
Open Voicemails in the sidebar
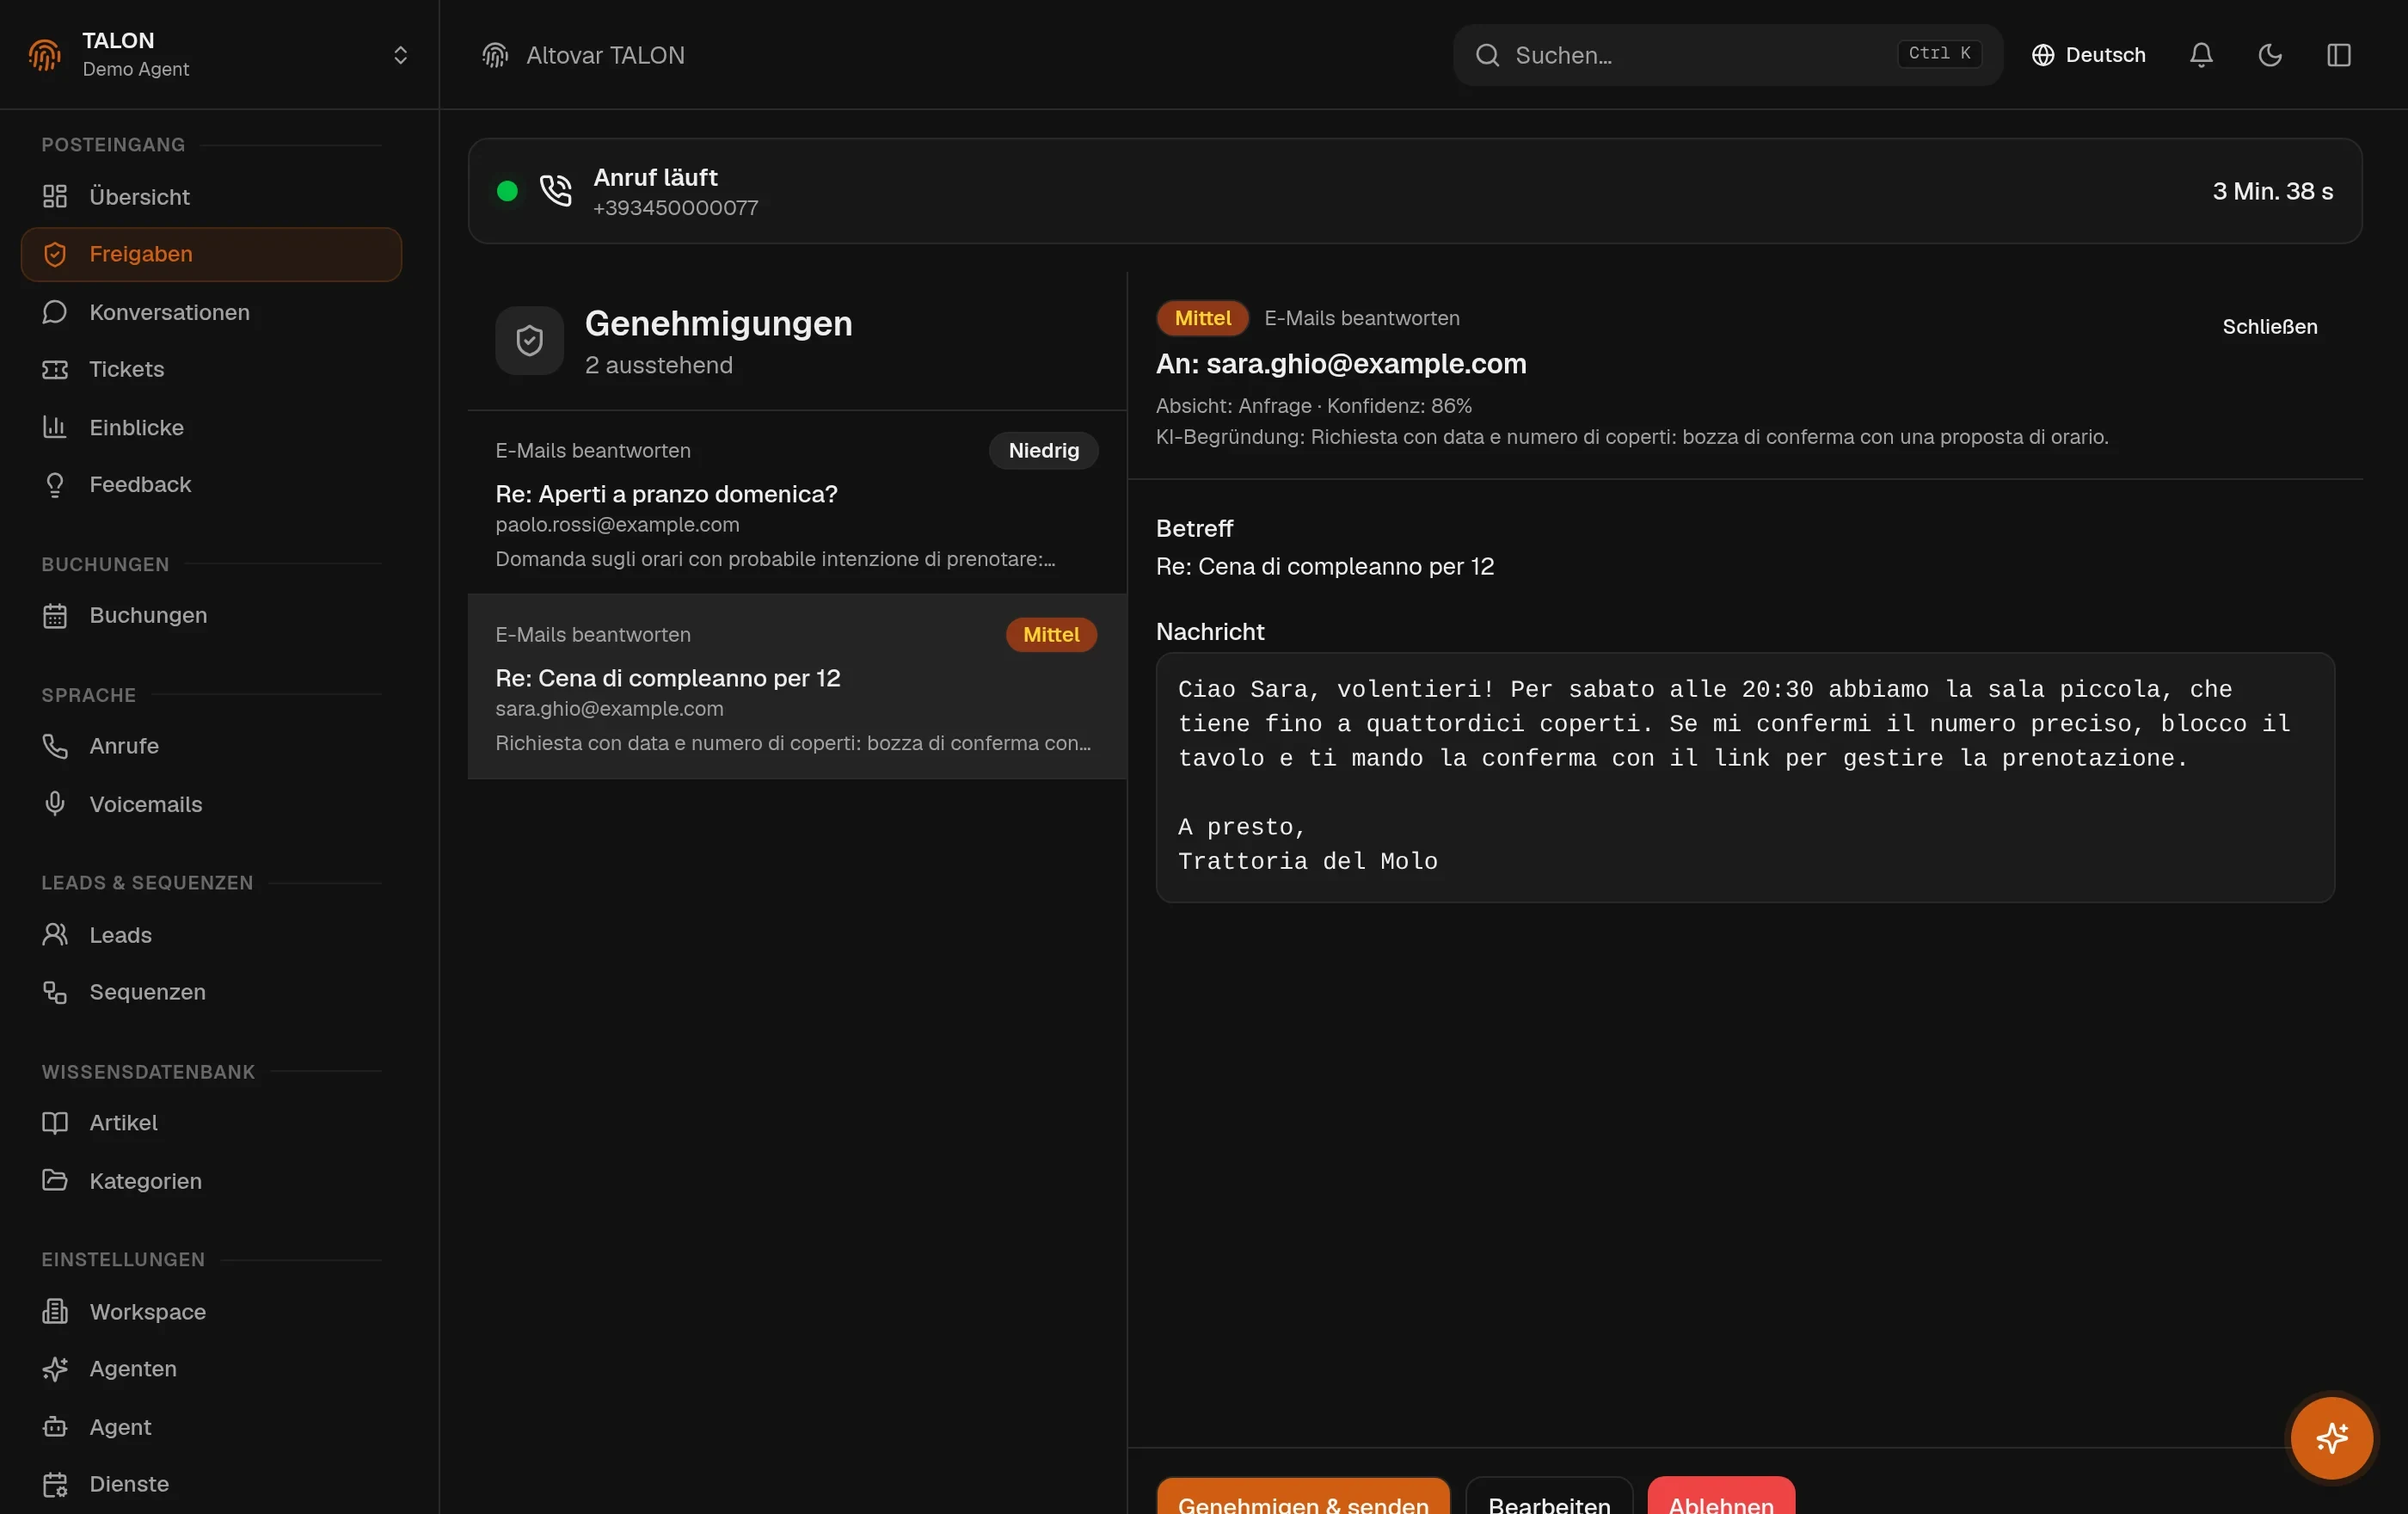(211, 803)
